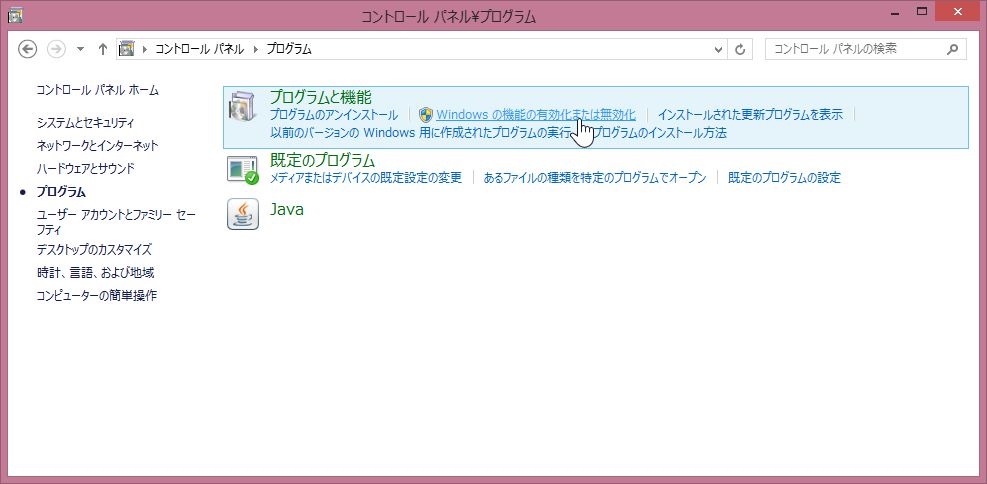Click the search magnifier icon
Image resolution: width=987 pixels, height=484 pixels.
[953, 49]
